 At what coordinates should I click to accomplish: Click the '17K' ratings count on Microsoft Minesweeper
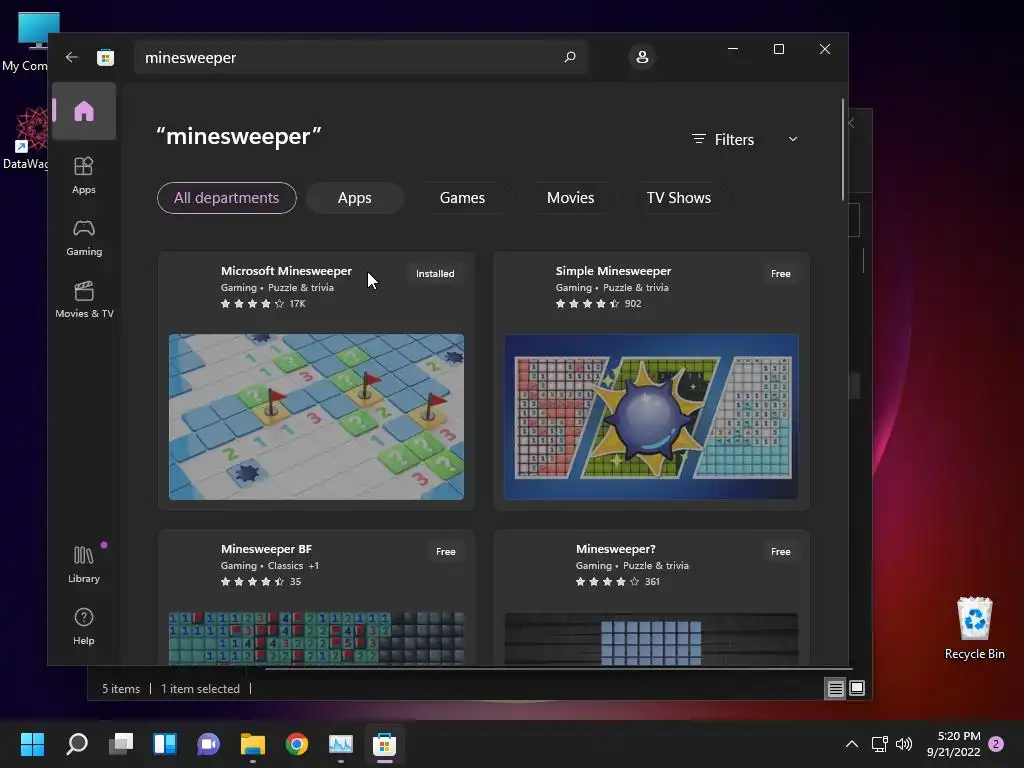click(x=297, y=304)
